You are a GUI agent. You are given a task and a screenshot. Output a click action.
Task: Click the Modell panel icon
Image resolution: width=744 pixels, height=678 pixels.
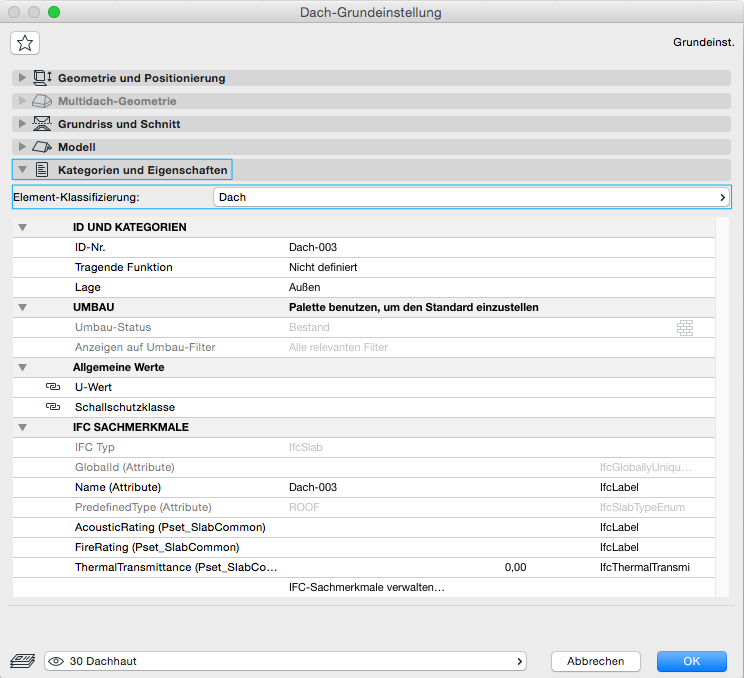point(42,147)
